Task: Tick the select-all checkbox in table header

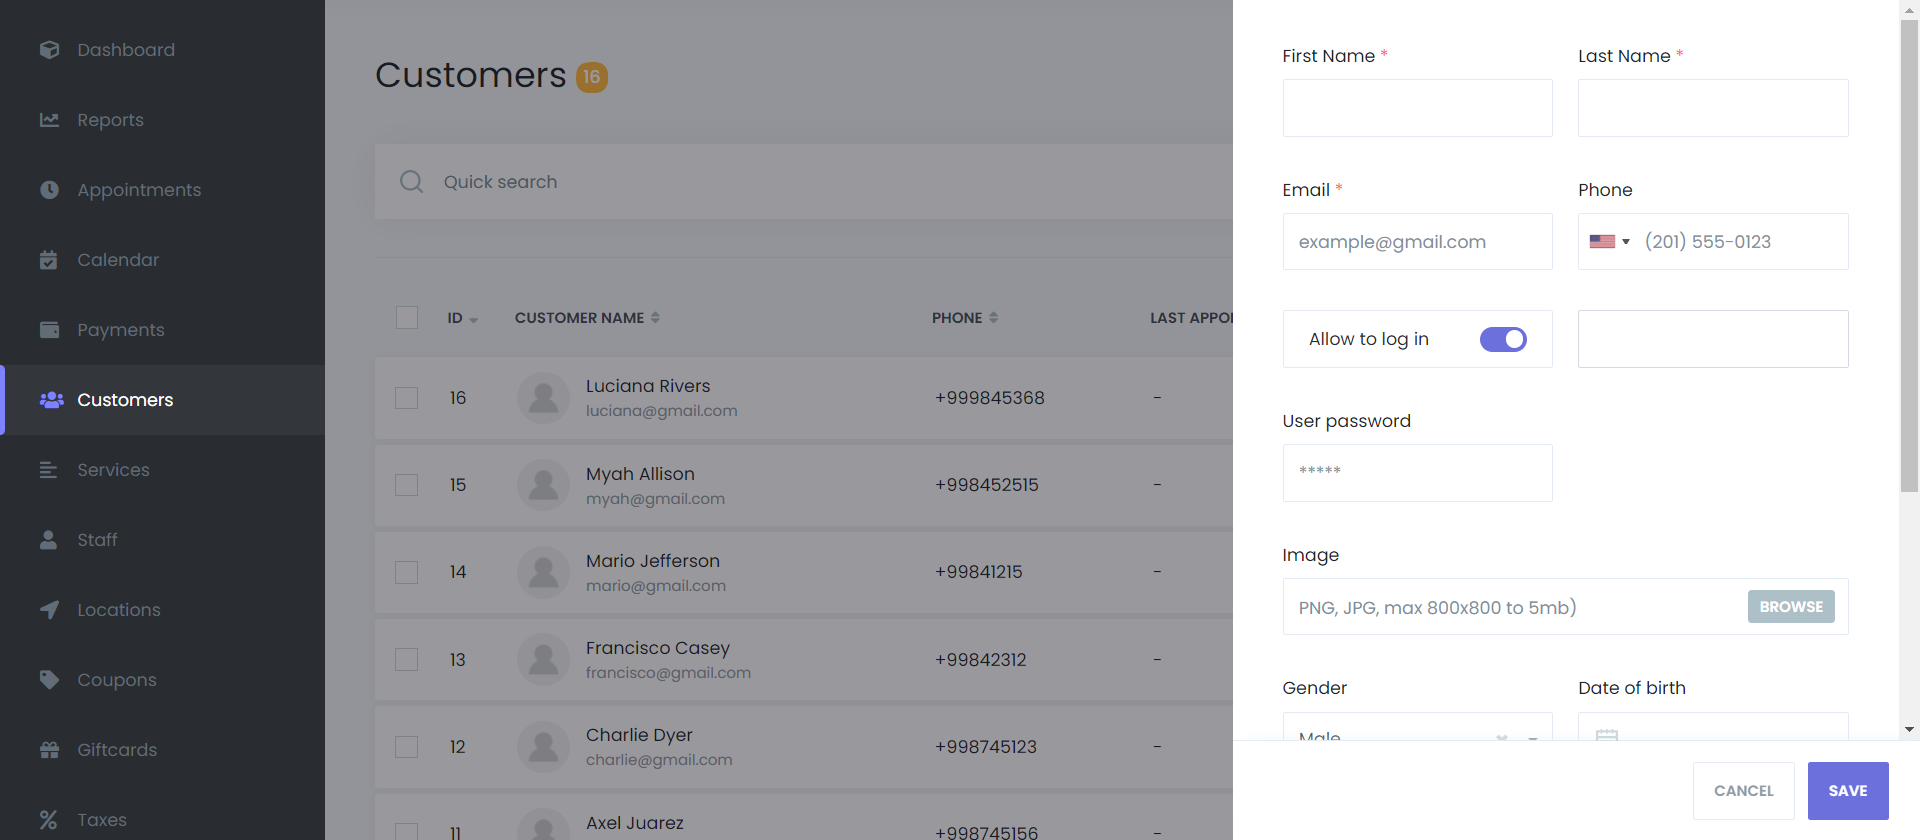Action: 407,318
